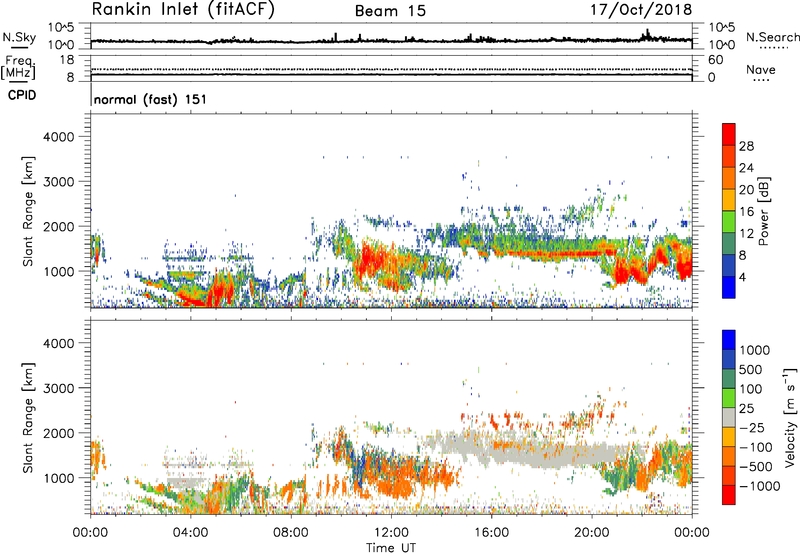Click the dotted line in the frequency panel
This screenshot has width=800, height=554.
point(391,68)
